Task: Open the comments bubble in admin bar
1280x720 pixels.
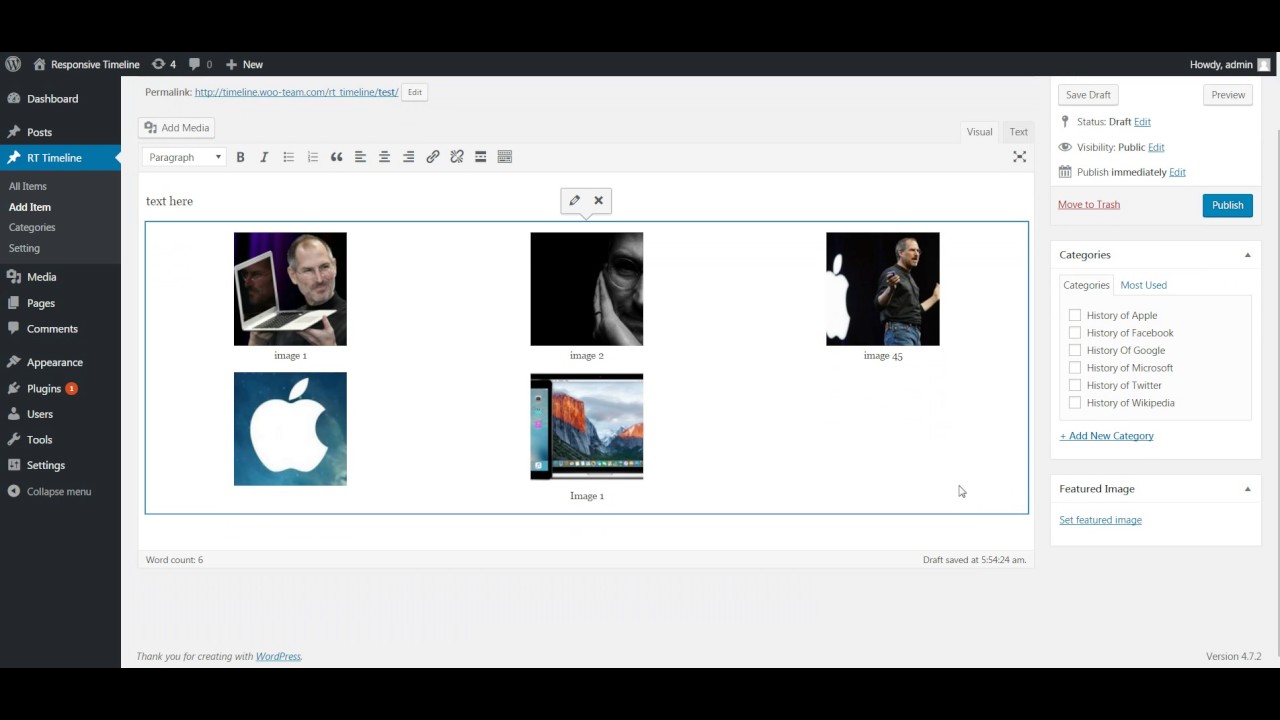Action: click(200, 64)
